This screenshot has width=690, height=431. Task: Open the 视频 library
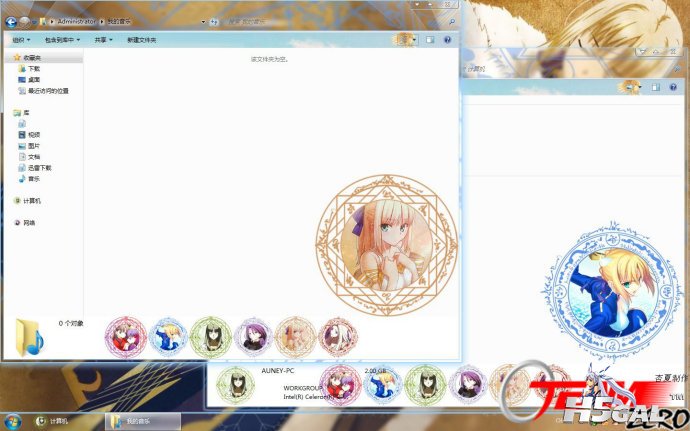click(x=29, y=135)
